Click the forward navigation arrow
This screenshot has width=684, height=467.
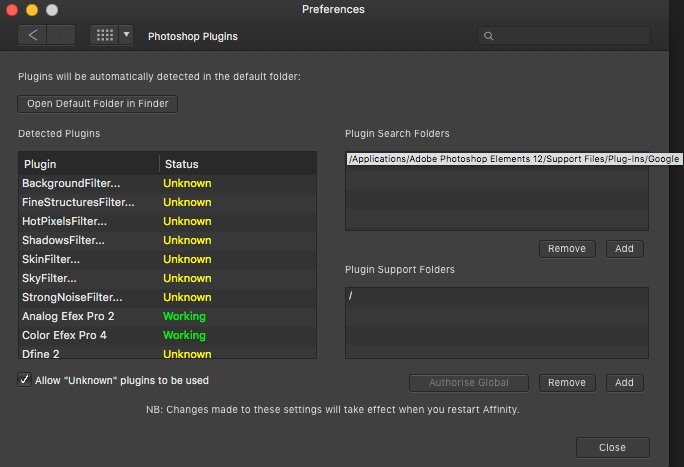coord(62,35)
